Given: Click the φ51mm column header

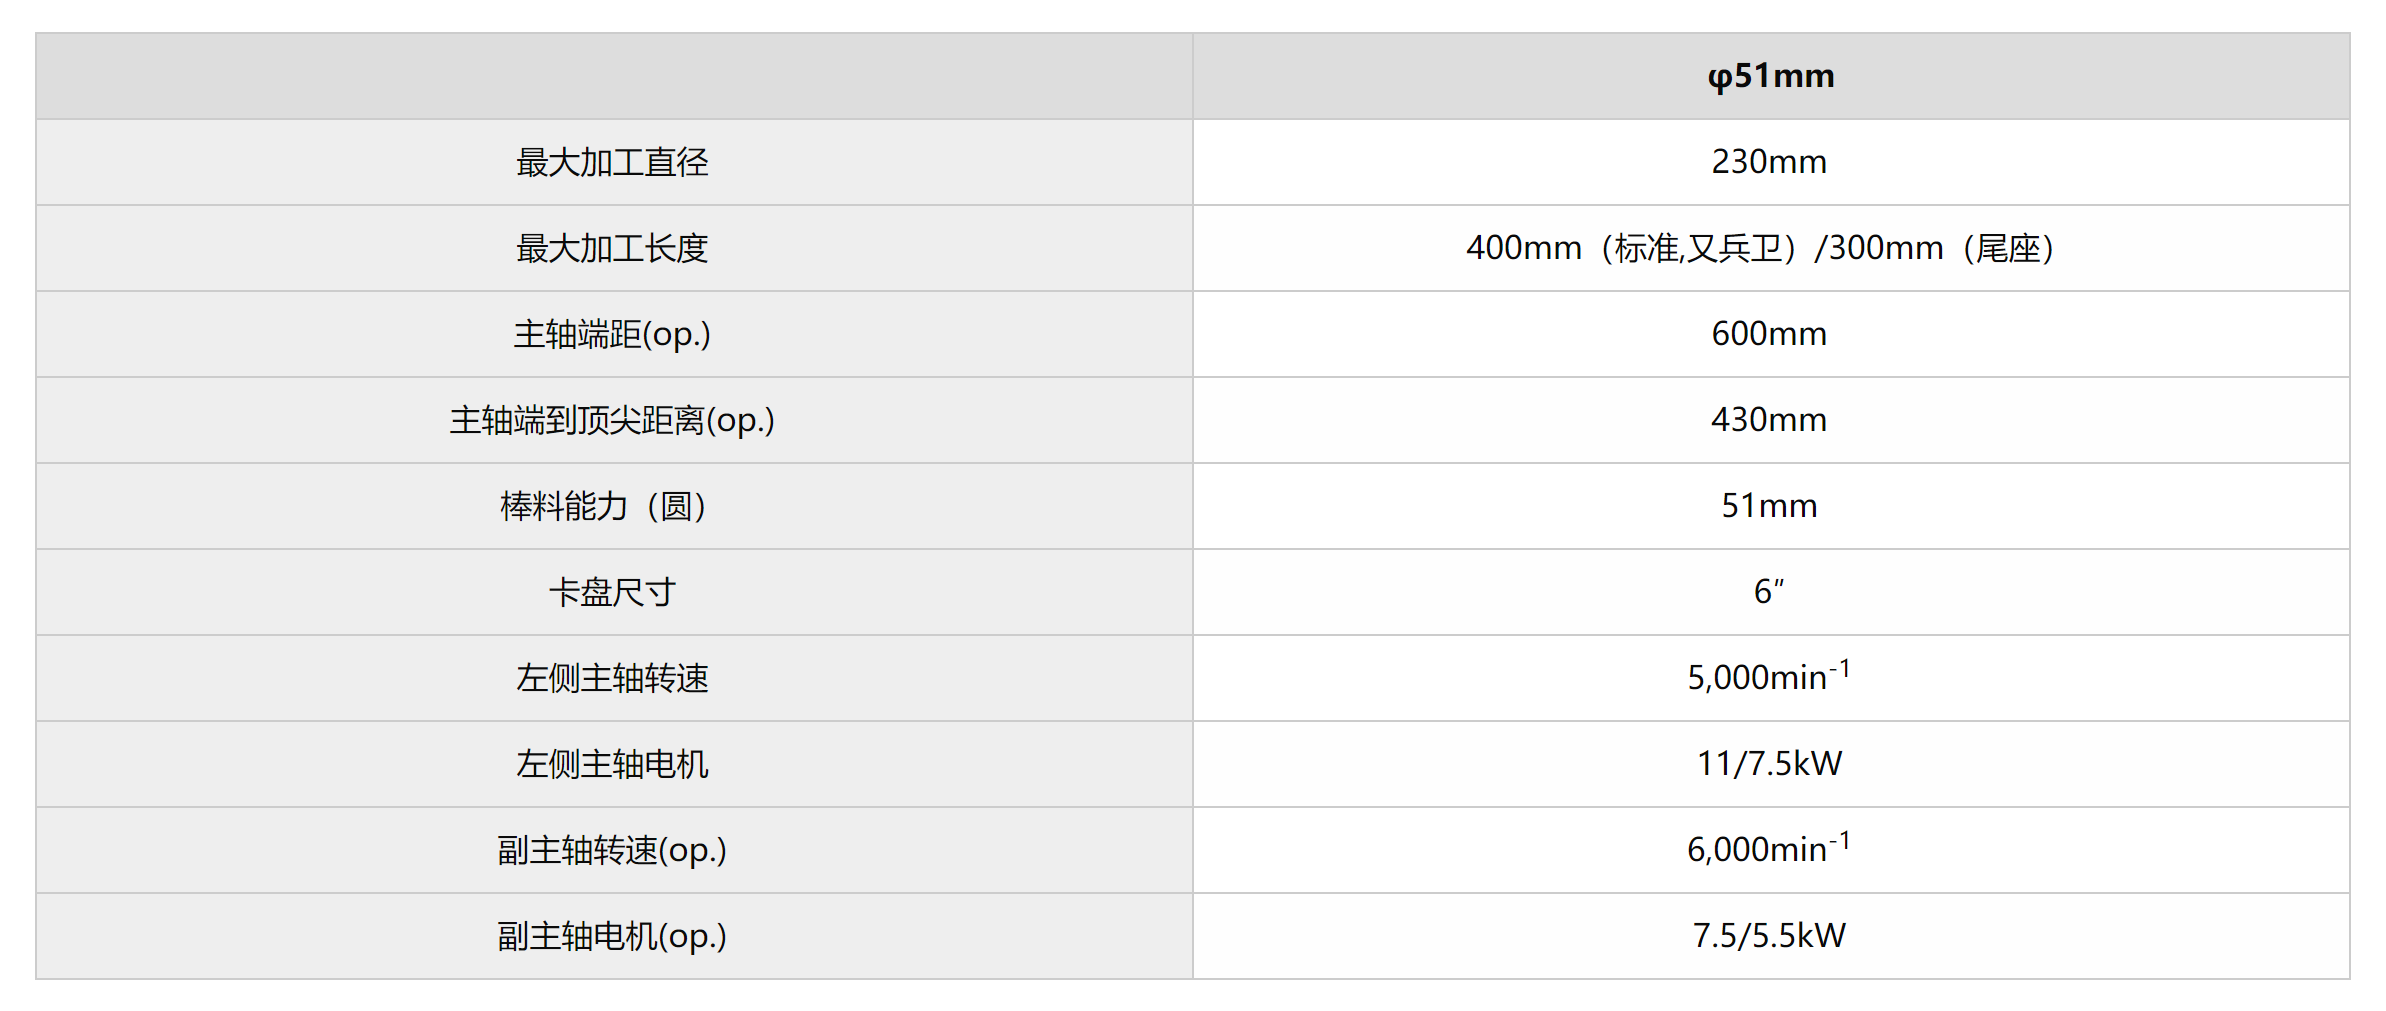Looking at the screenshot, I should [1770, 76].
